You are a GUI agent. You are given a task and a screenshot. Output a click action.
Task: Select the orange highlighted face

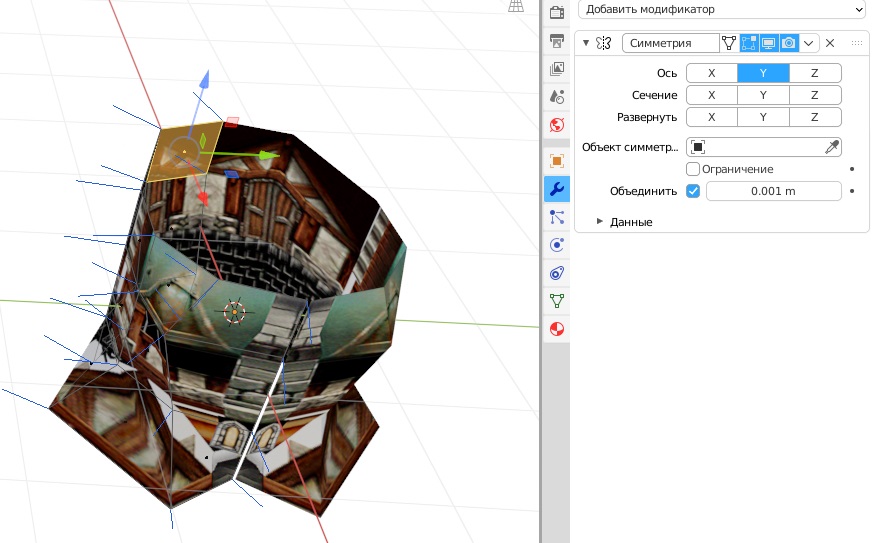184,151
